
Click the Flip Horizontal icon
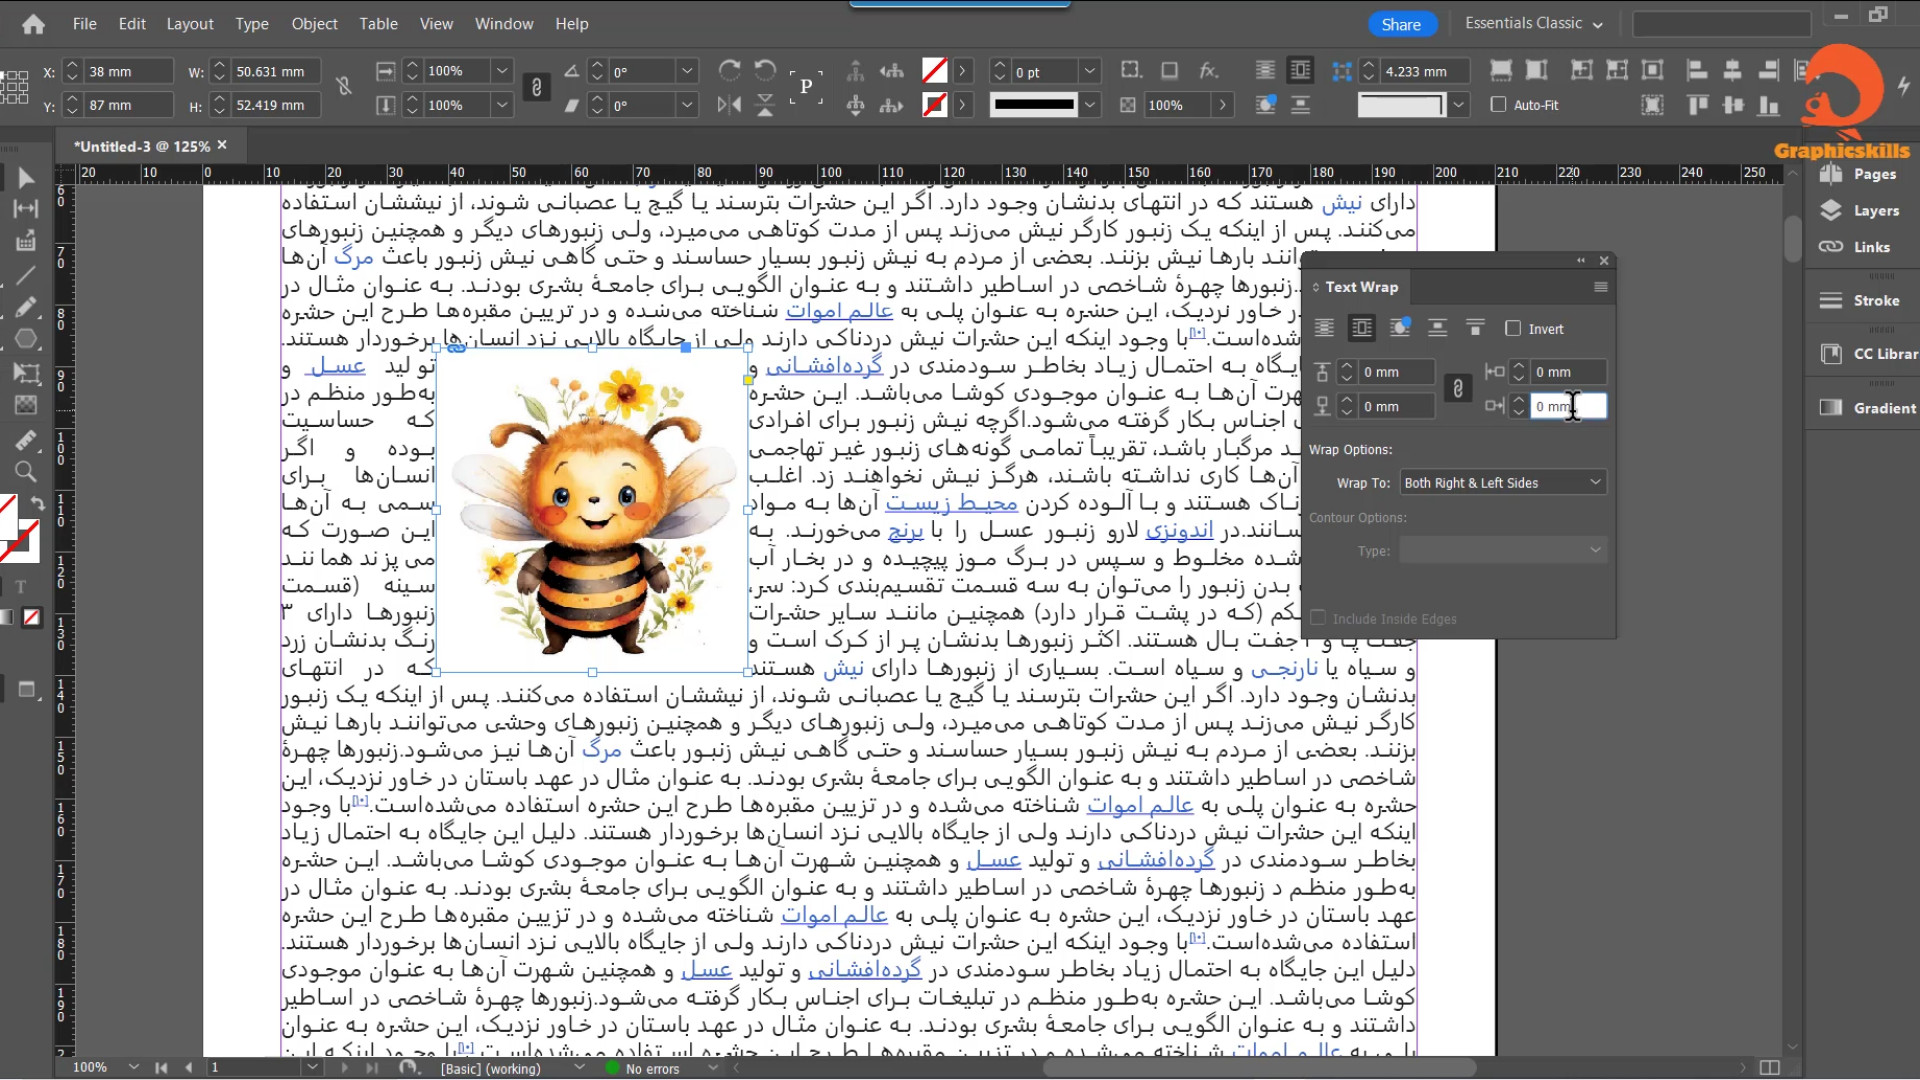(730, 105)
